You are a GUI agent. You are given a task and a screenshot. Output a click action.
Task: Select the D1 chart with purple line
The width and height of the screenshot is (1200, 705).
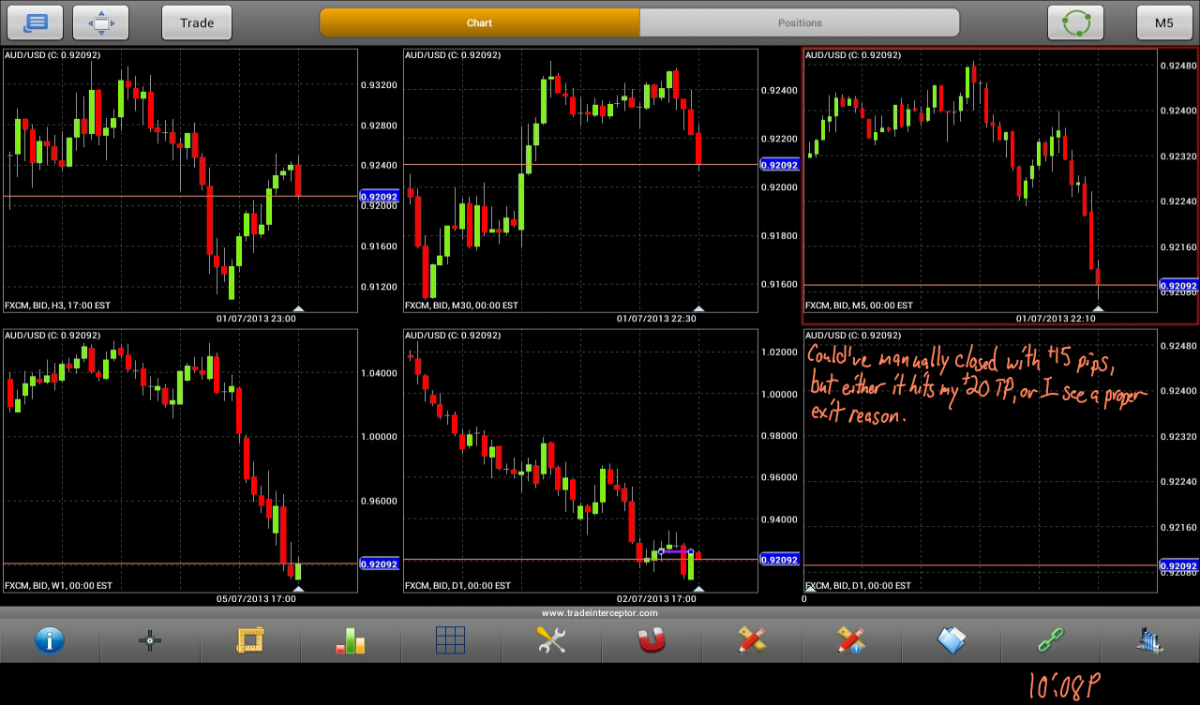[x=580, y=460]
